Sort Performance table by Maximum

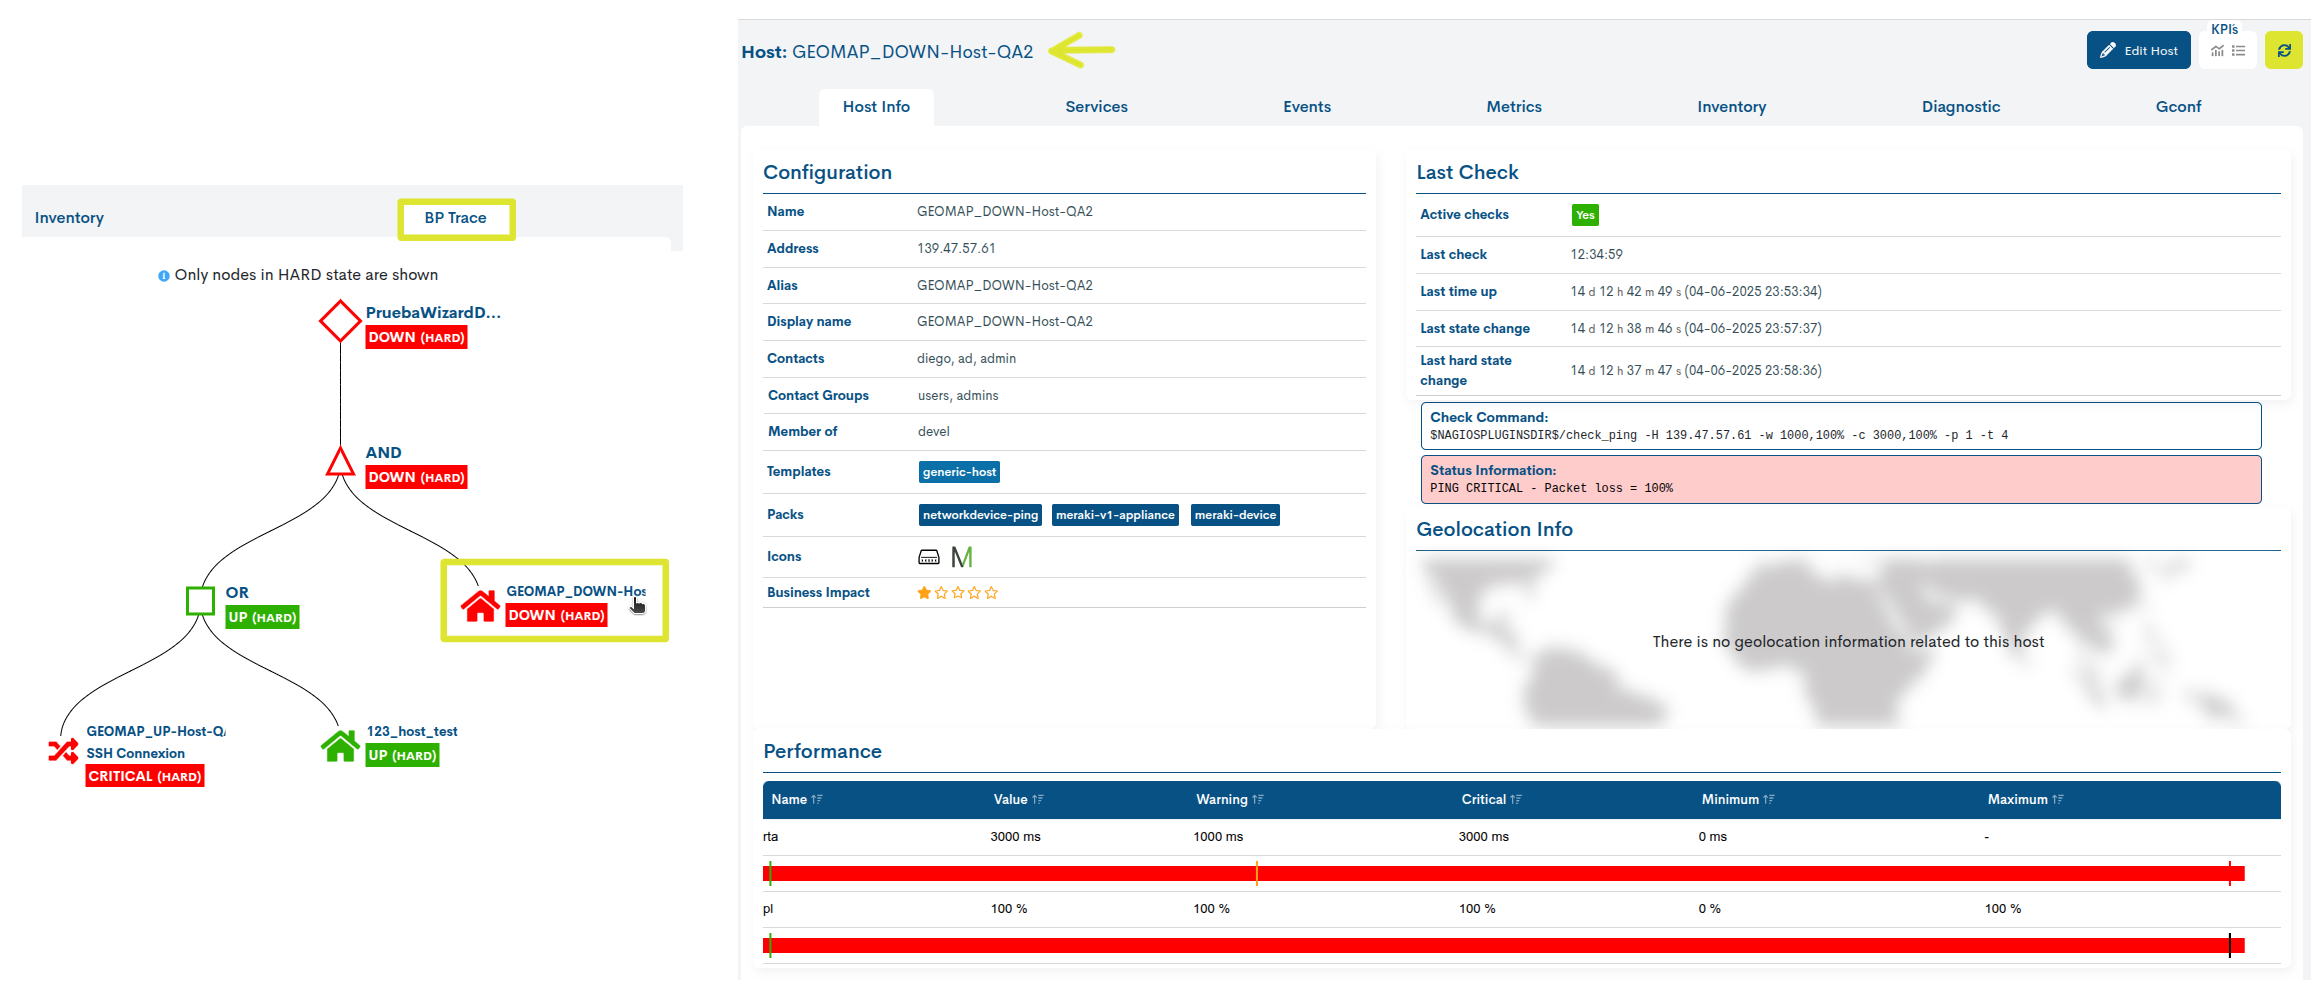[2025, 800]
